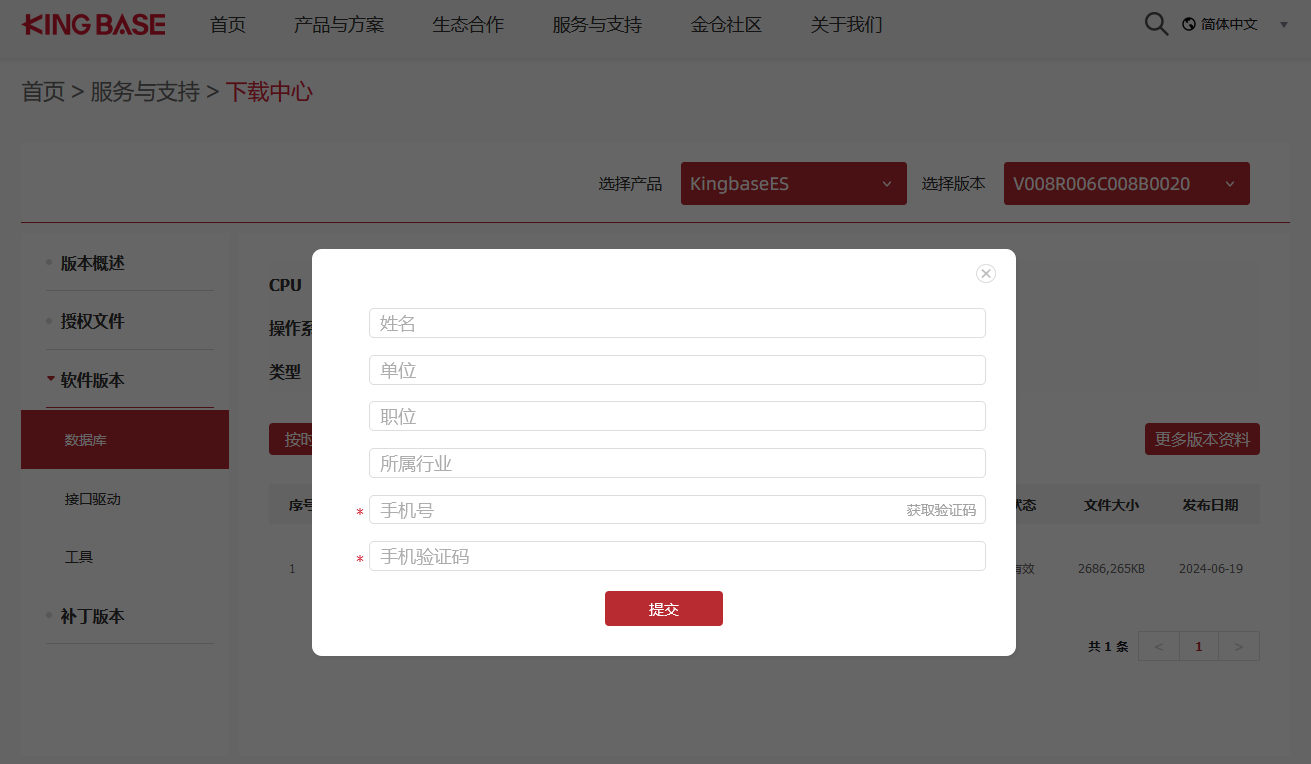Submit the form with 提交 button
1311x764 pixels.
pyautogui.click(x=664, y=609)
